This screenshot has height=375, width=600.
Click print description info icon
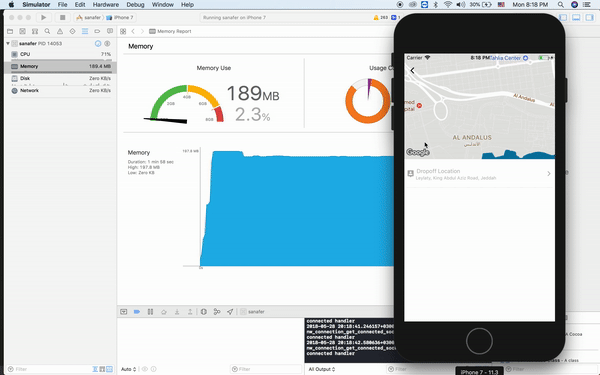(153, 369)
